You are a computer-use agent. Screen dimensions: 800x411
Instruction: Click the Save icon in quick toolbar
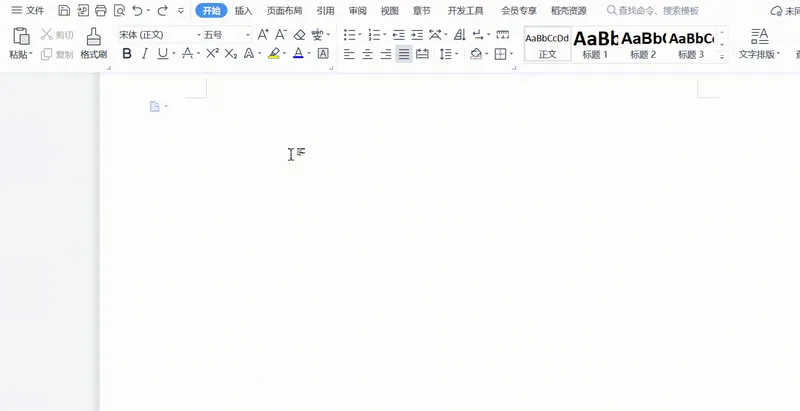64,10
